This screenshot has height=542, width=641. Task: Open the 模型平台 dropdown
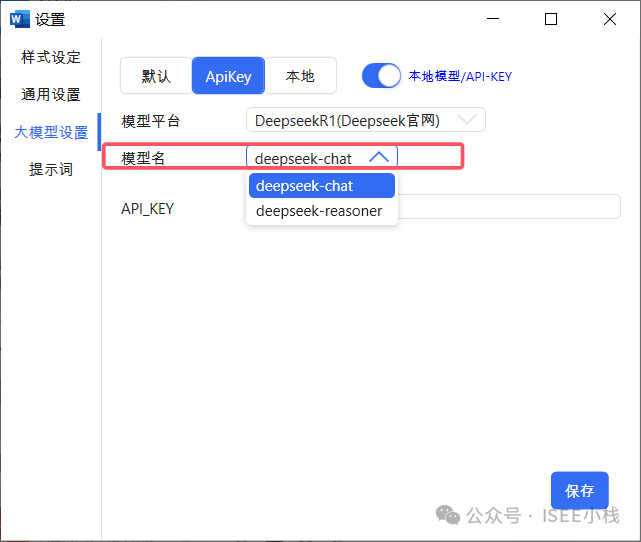pyautogui.click(x=365, y=120)
